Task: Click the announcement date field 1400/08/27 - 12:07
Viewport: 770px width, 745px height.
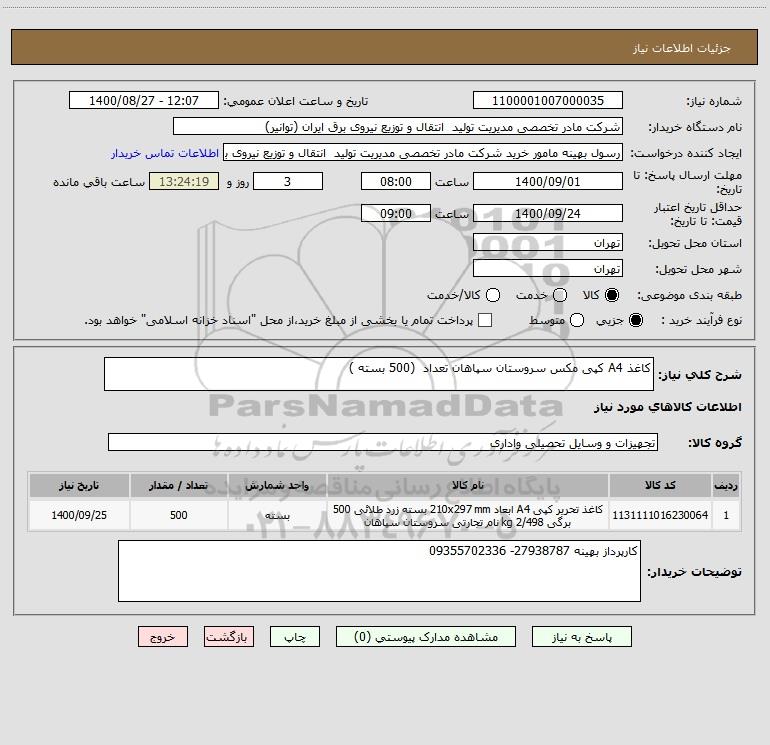Action: 144,101
